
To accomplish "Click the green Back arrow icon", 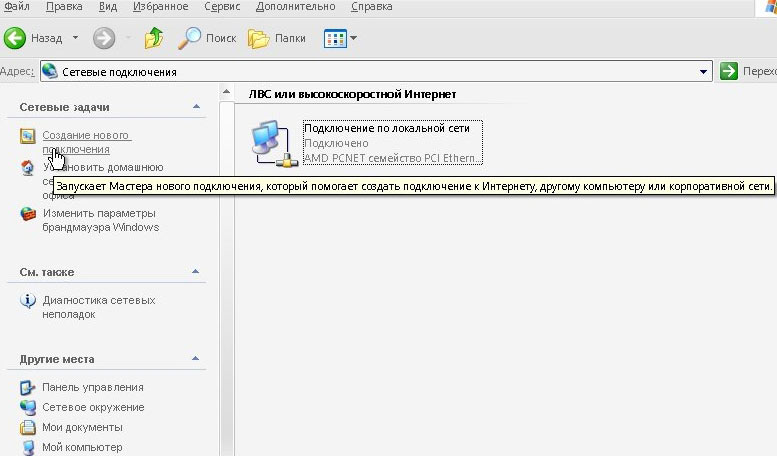I will (15, 39).
